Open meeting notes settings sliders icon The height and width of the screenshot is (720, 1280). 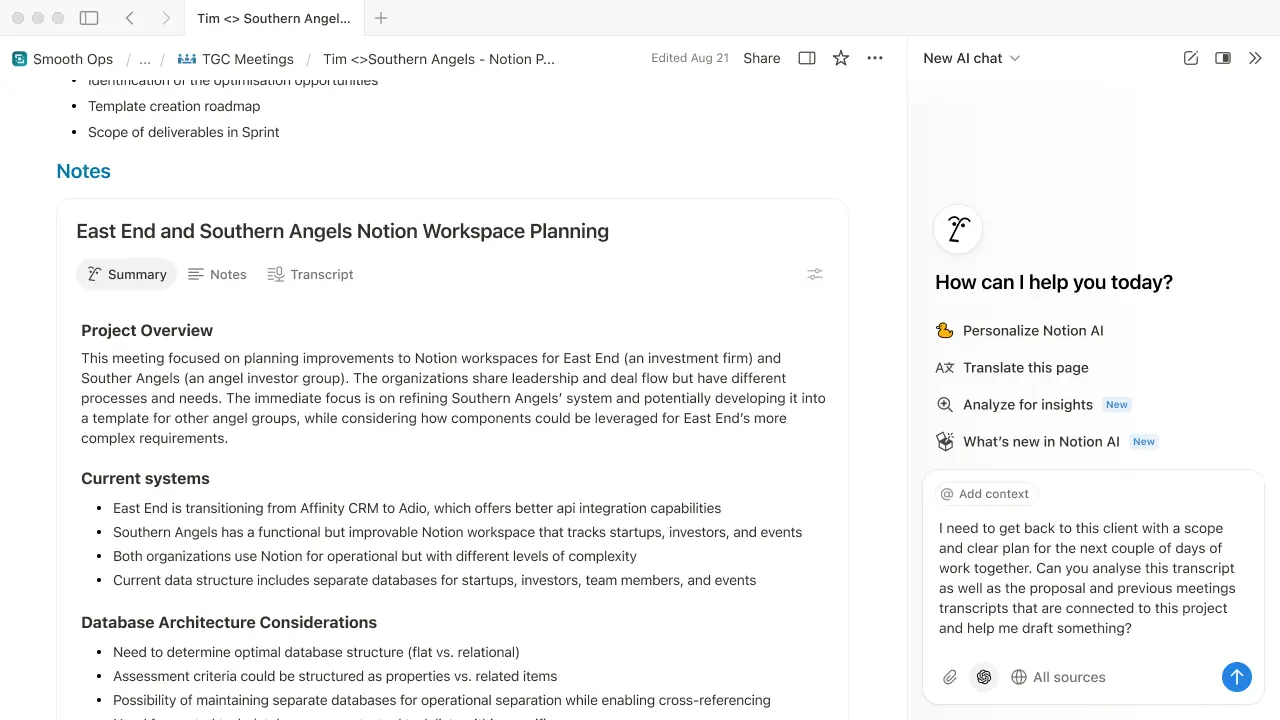coord(815,274)
